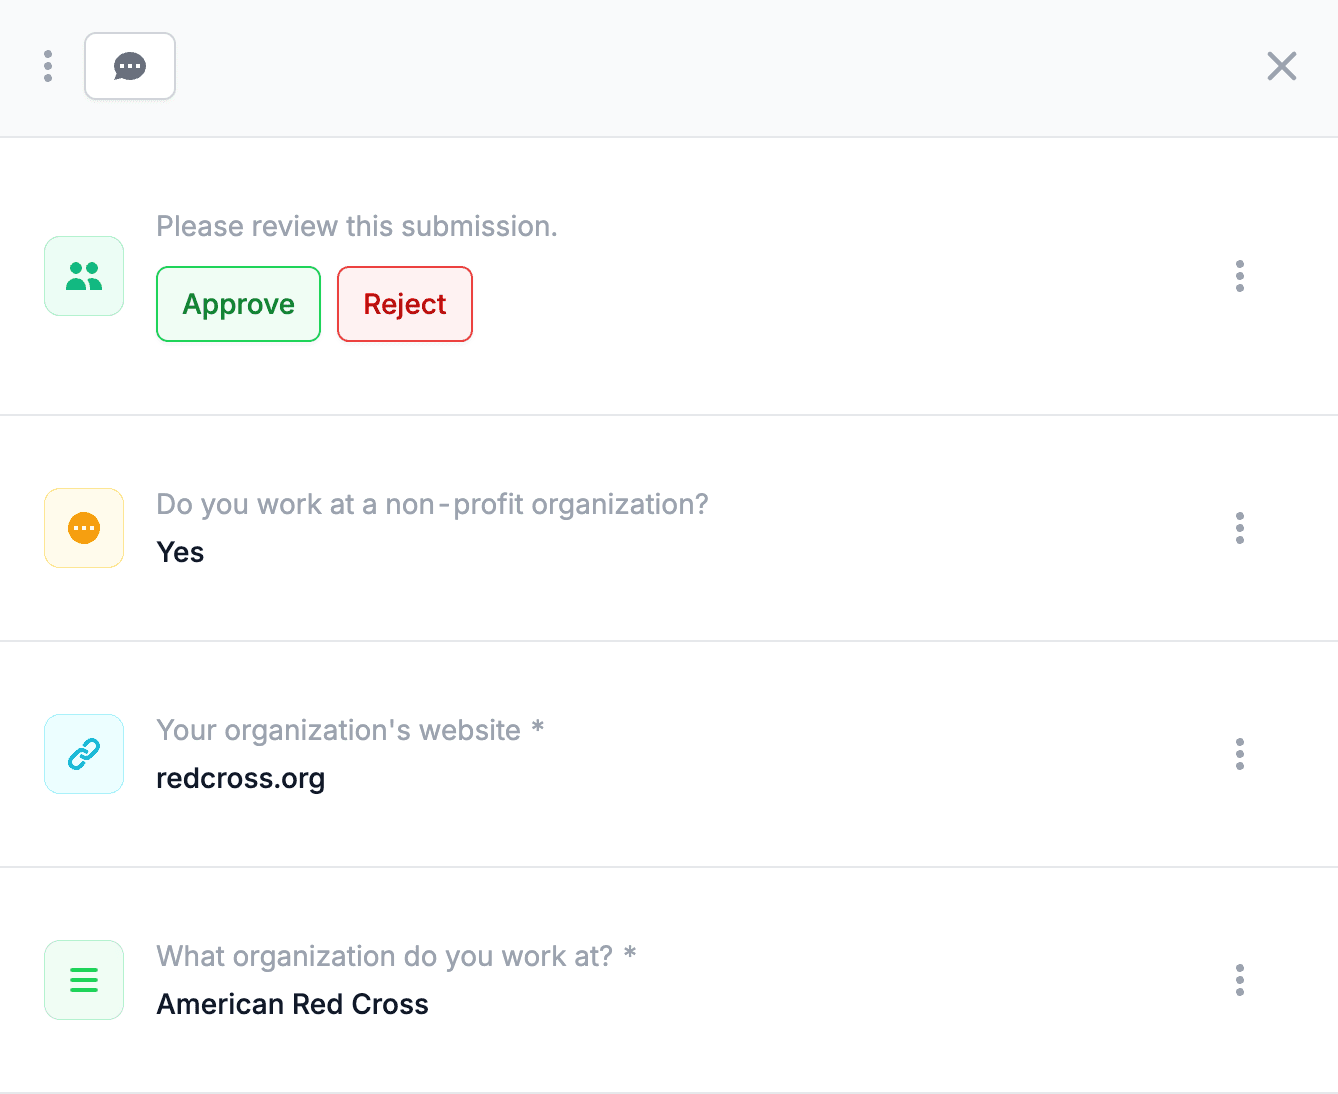Screen dimensions: 1338x1094
Task: Open the three-dot menu for the website field
Action: (1239, 754)
